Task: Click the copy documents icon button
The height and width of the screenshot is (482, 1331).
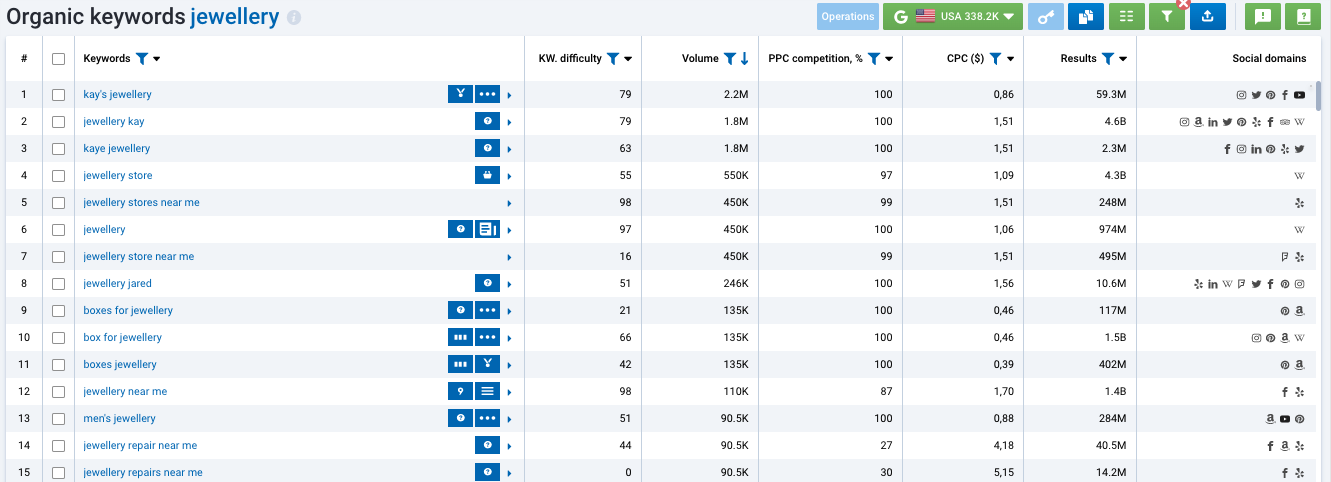Action: coord(1085,16)
